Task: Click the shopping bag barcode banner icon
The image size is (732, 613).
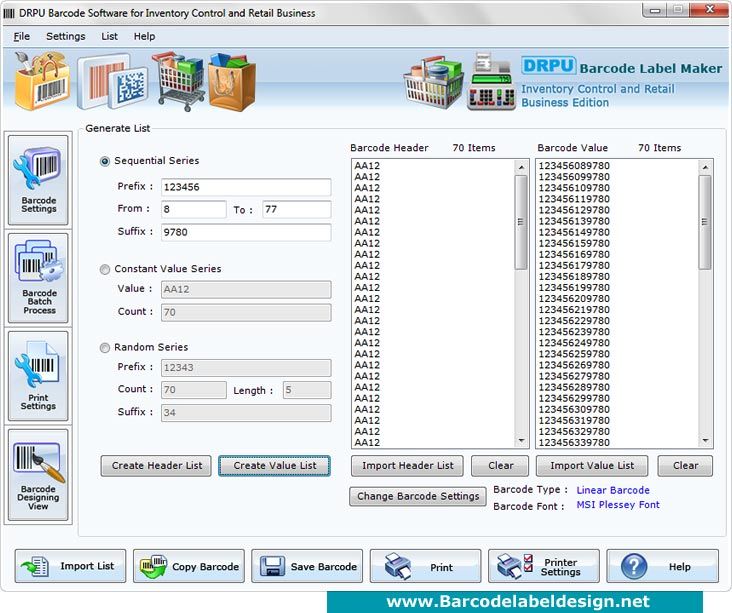Action: (41, 81)
